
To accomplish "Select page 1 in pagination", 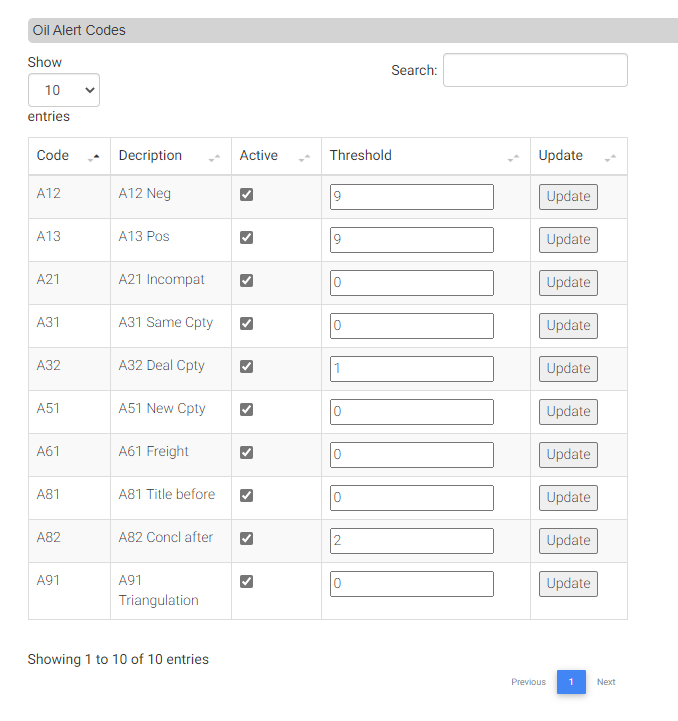I will [571, 682].
